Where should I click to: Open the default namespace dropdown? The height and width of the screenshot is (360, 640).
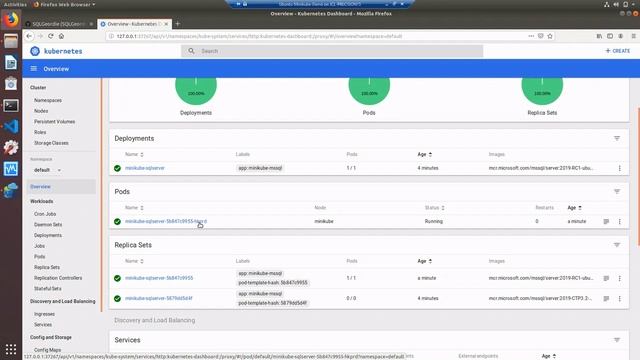(47, 170)
